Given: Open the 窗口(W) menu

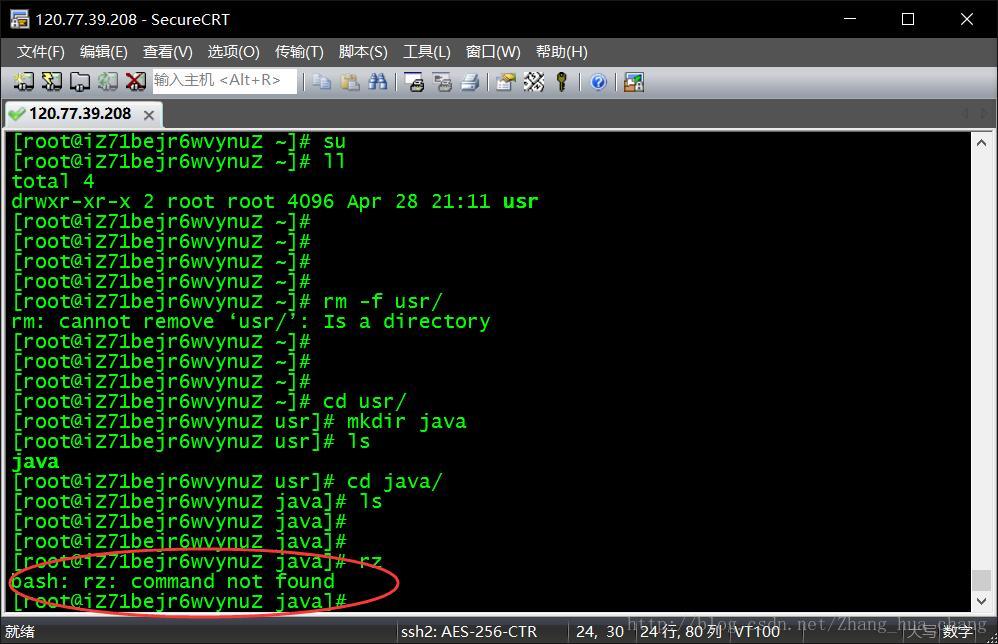Looking at the screenshot, I should (493, 52).
